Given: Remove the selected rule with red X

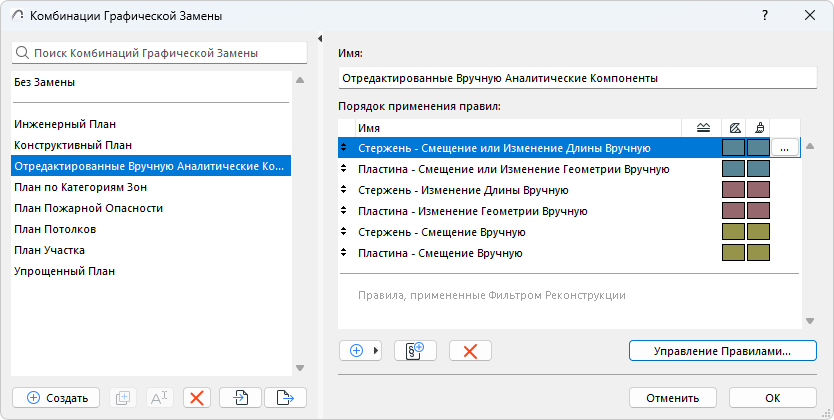Looking at the screenshot, I should pyautogui.click(x=470, y=350).
